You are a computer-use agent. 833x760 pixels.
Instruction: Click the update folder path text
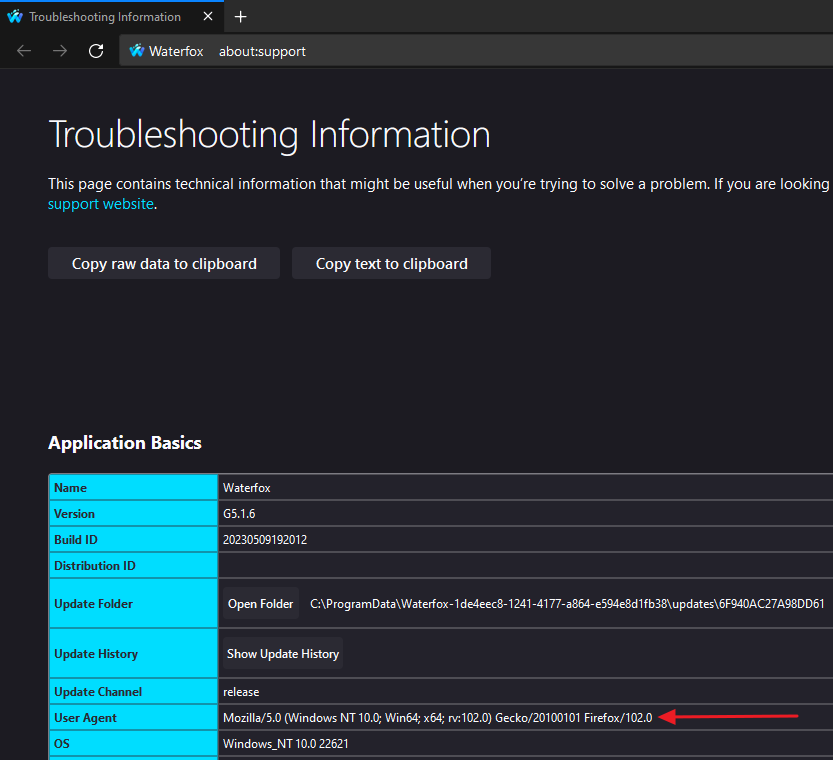566,604
